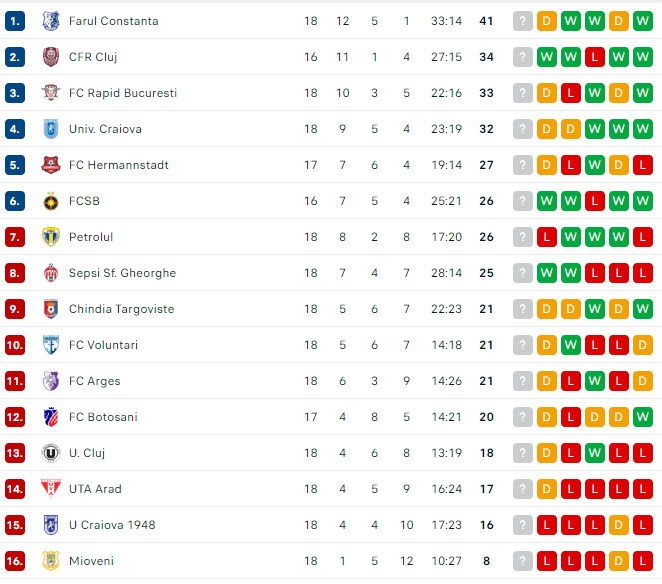Click the Mioveni club crest
The width and height of the screenshot is (662, 584).
tap(51, 561)
